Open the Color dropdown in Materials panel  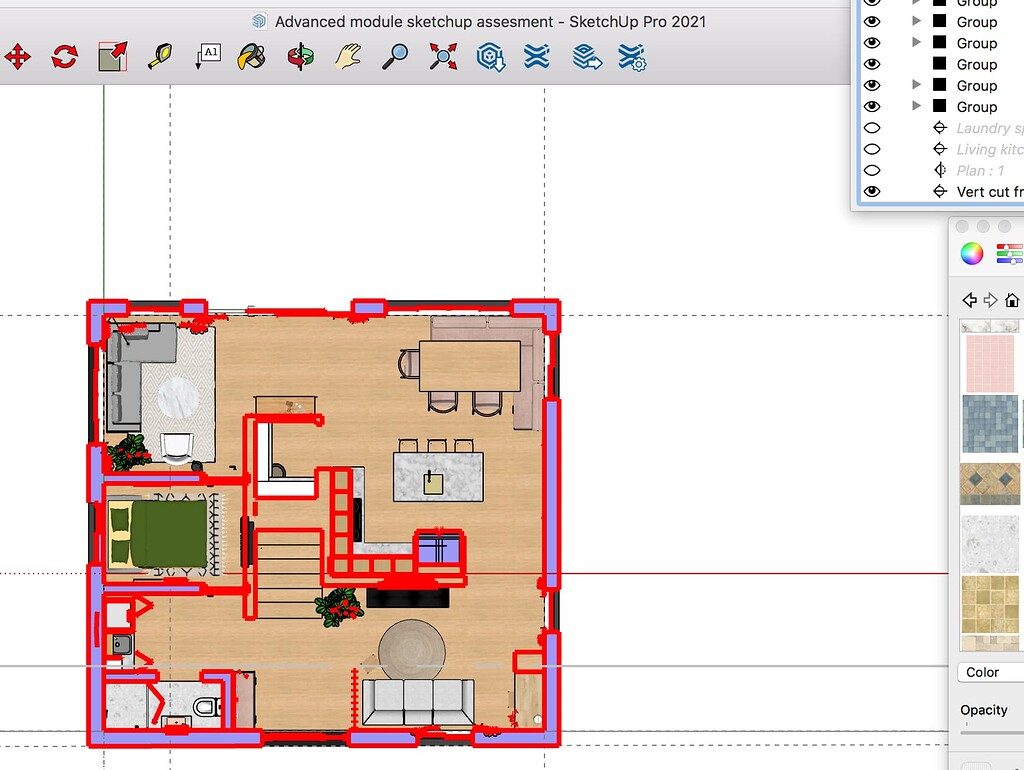(990, 672)
